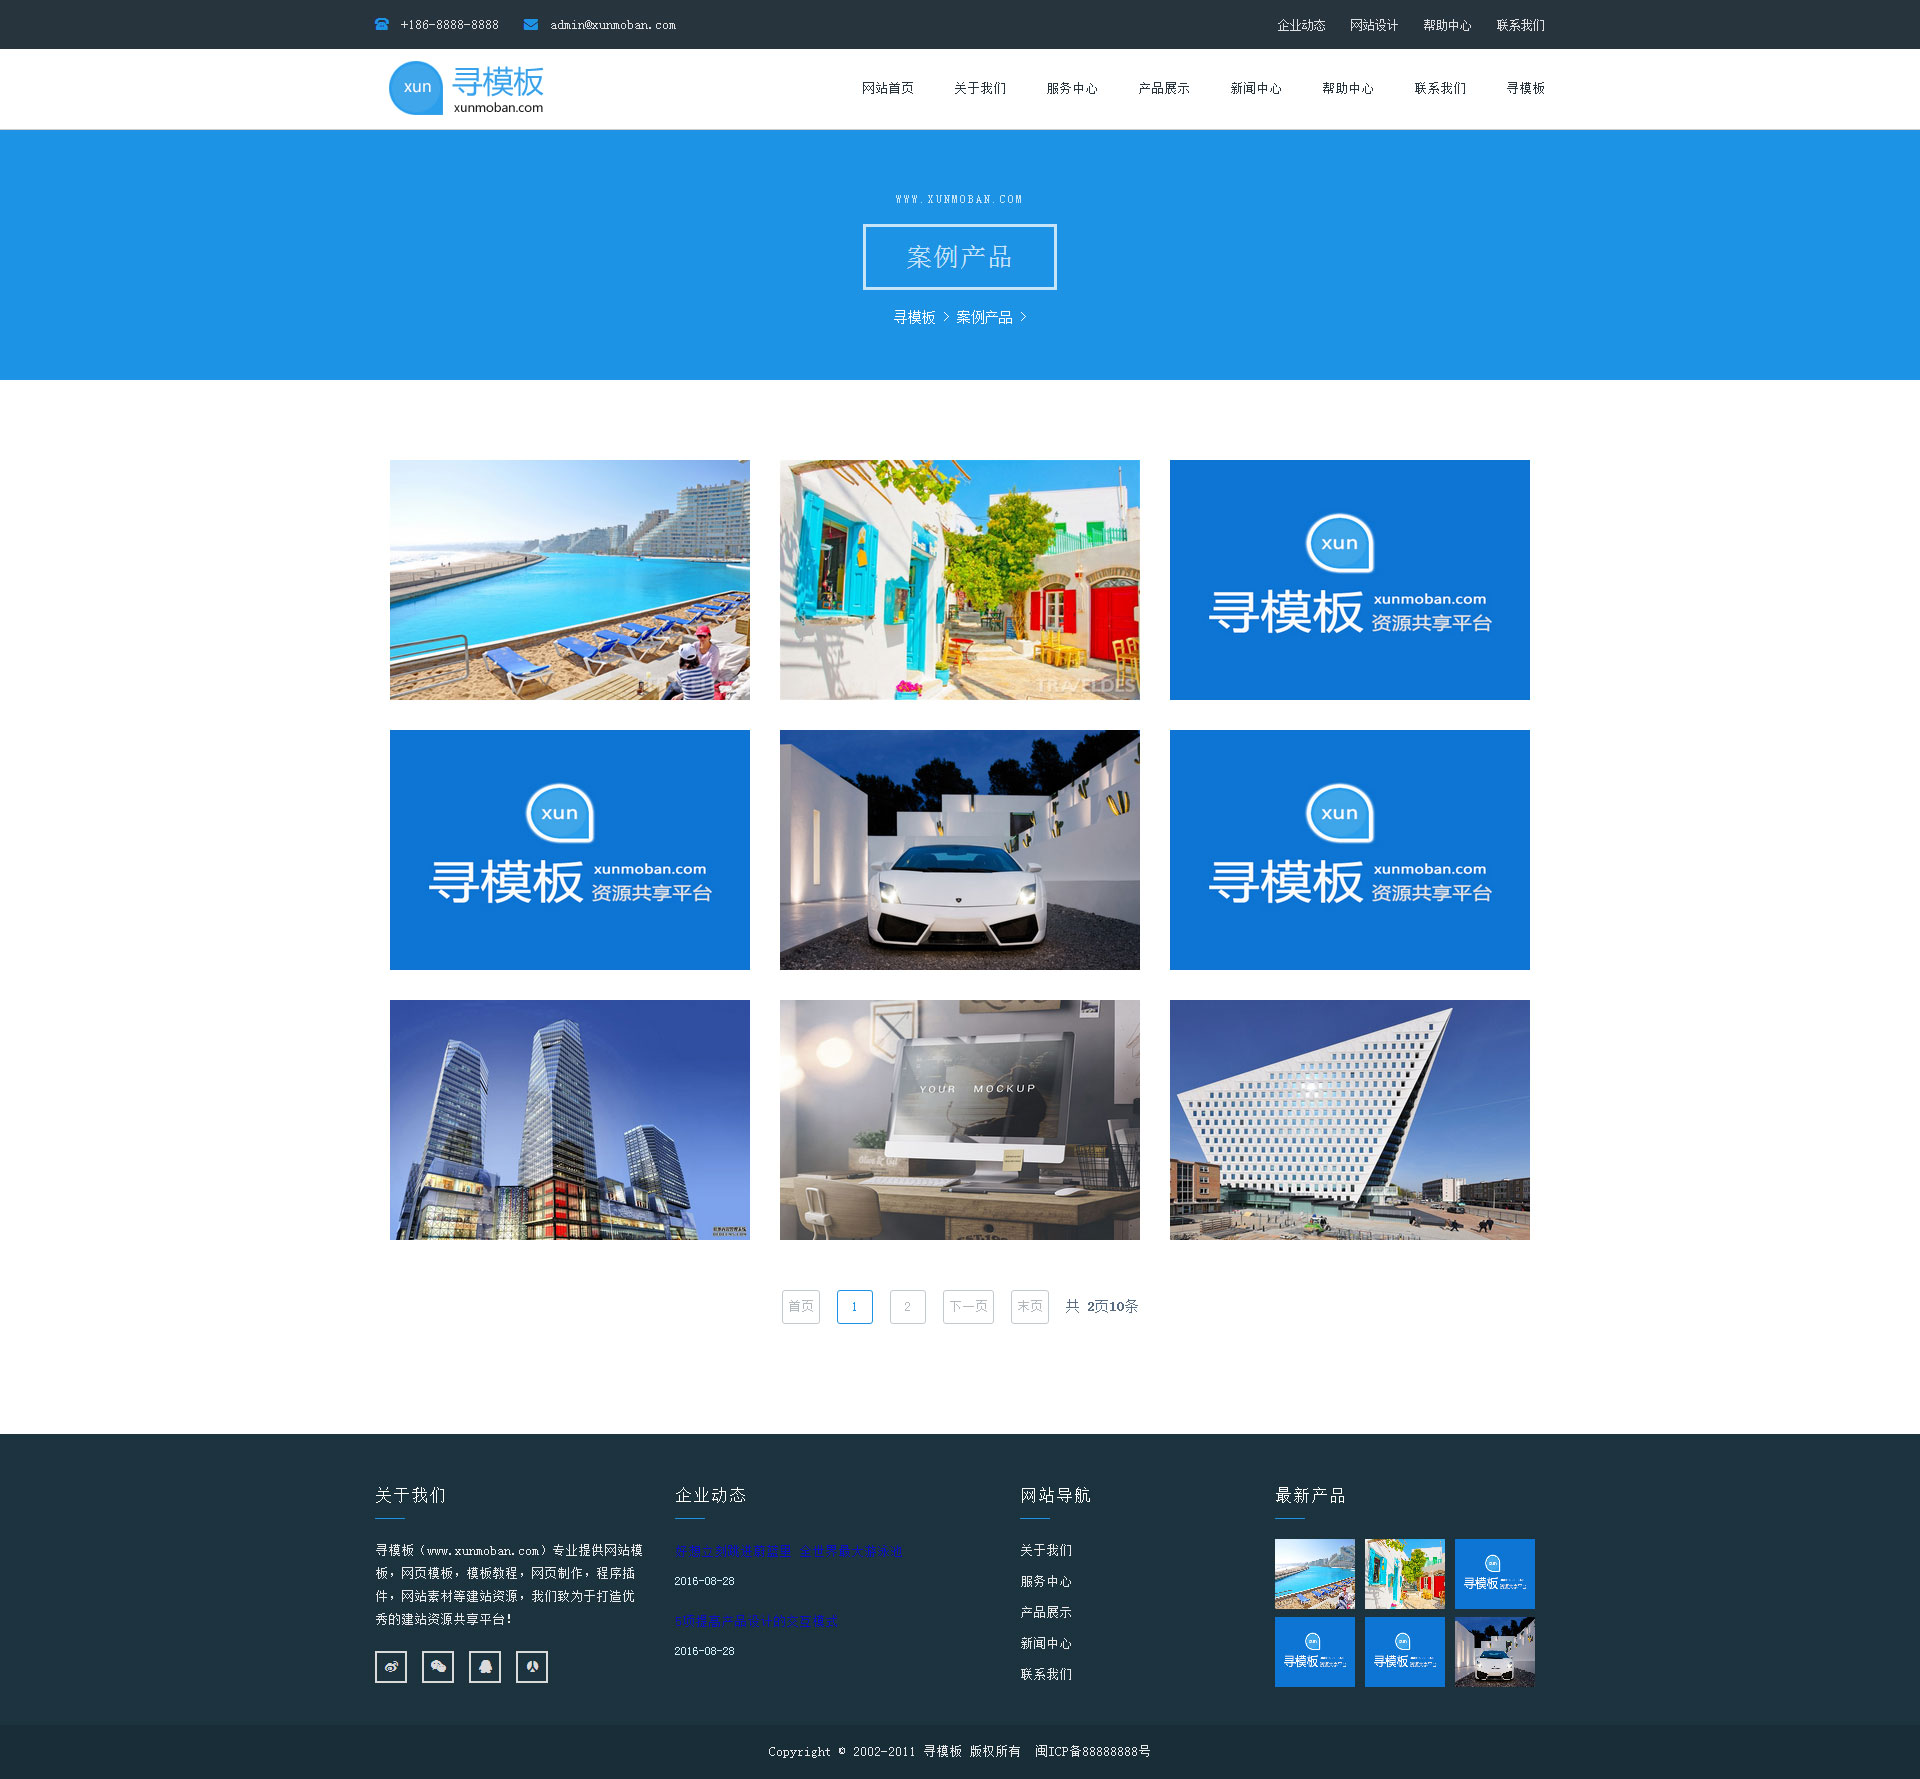Open 企业动态 link in top bar
Image resolution: width=1920 pixels, height=1779 pixels.
(x=1300, y=25)
